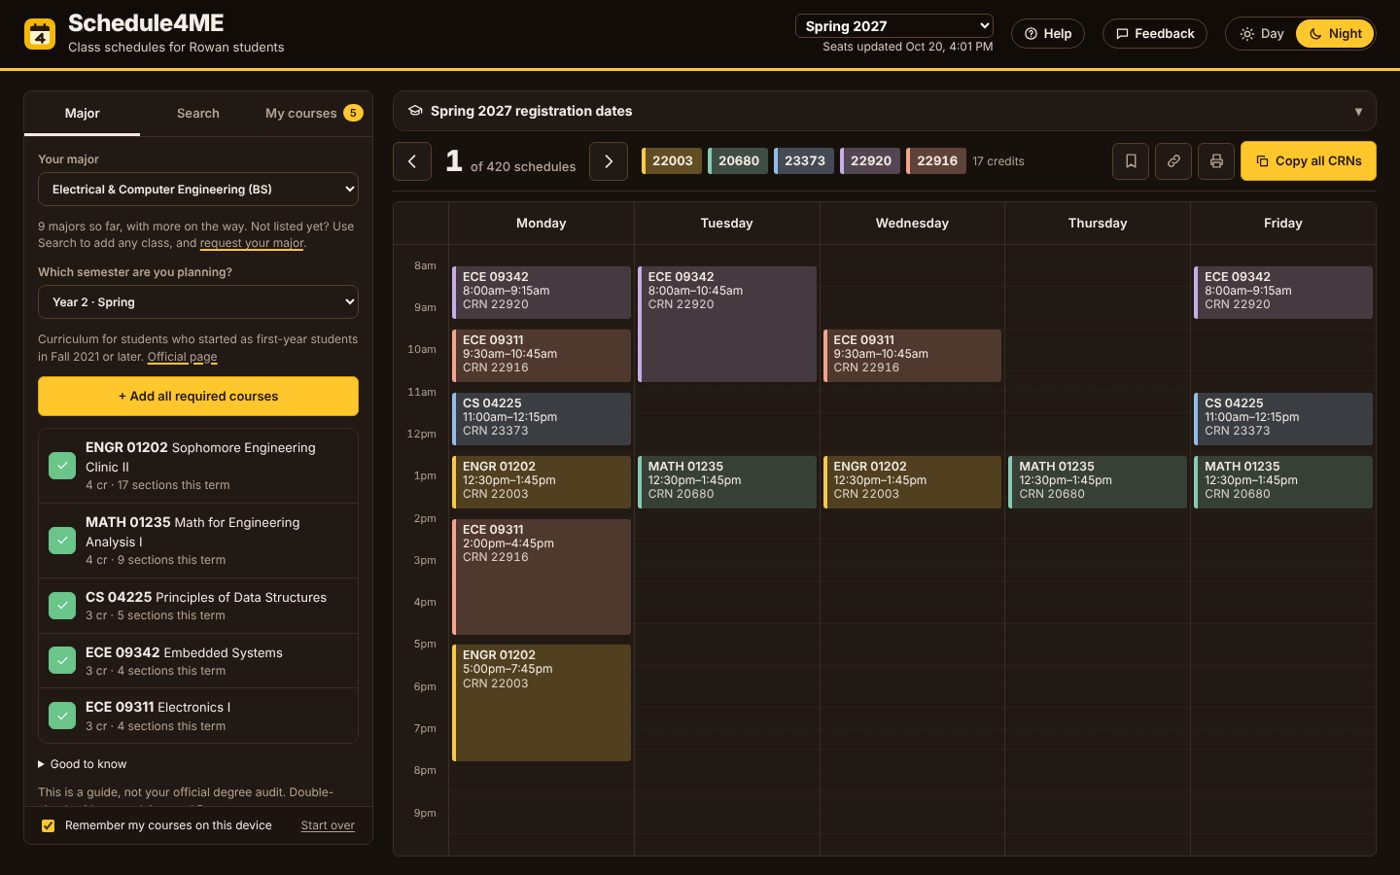Click the salmon CRN 22916 chip
The height and width of the screenshot is (875, 1400).
click(x=936, y=161)
